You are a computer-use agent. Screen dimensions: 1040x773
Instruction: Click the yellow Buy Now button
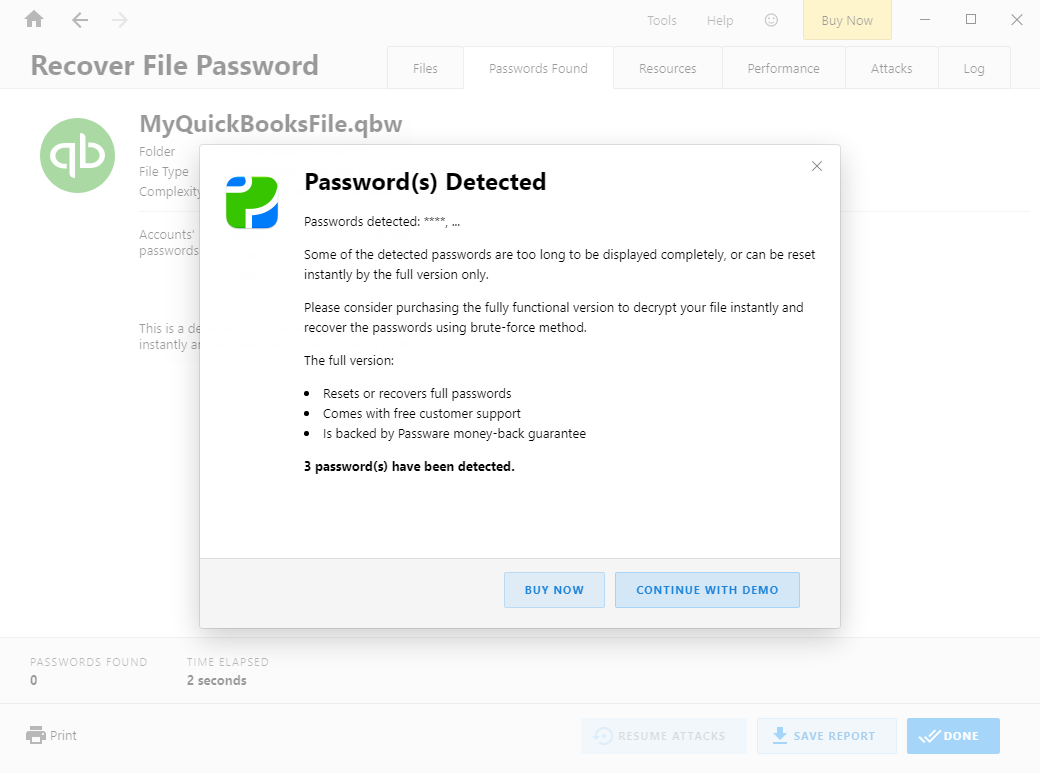point(847,21)
